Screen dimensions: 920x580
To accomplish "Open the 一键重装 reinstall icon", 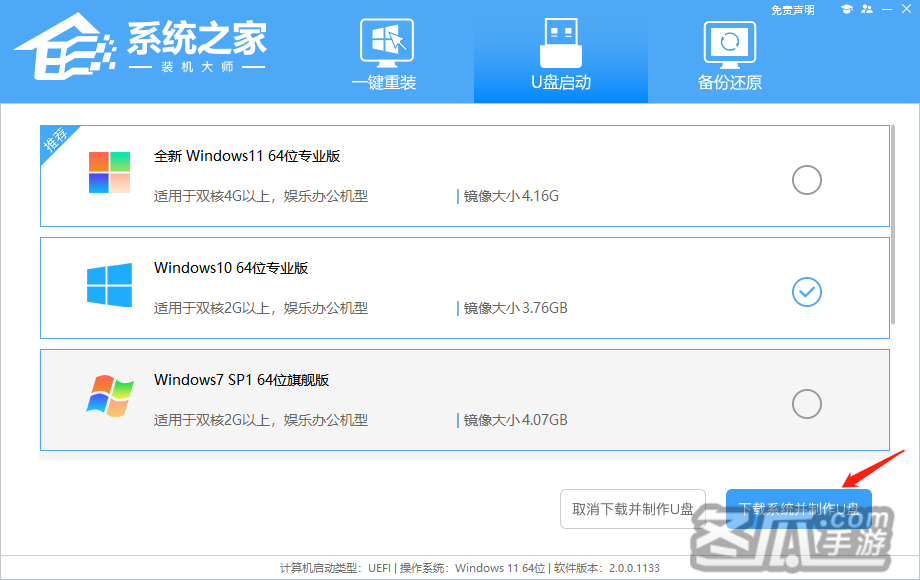I will [x=384, y=44].
